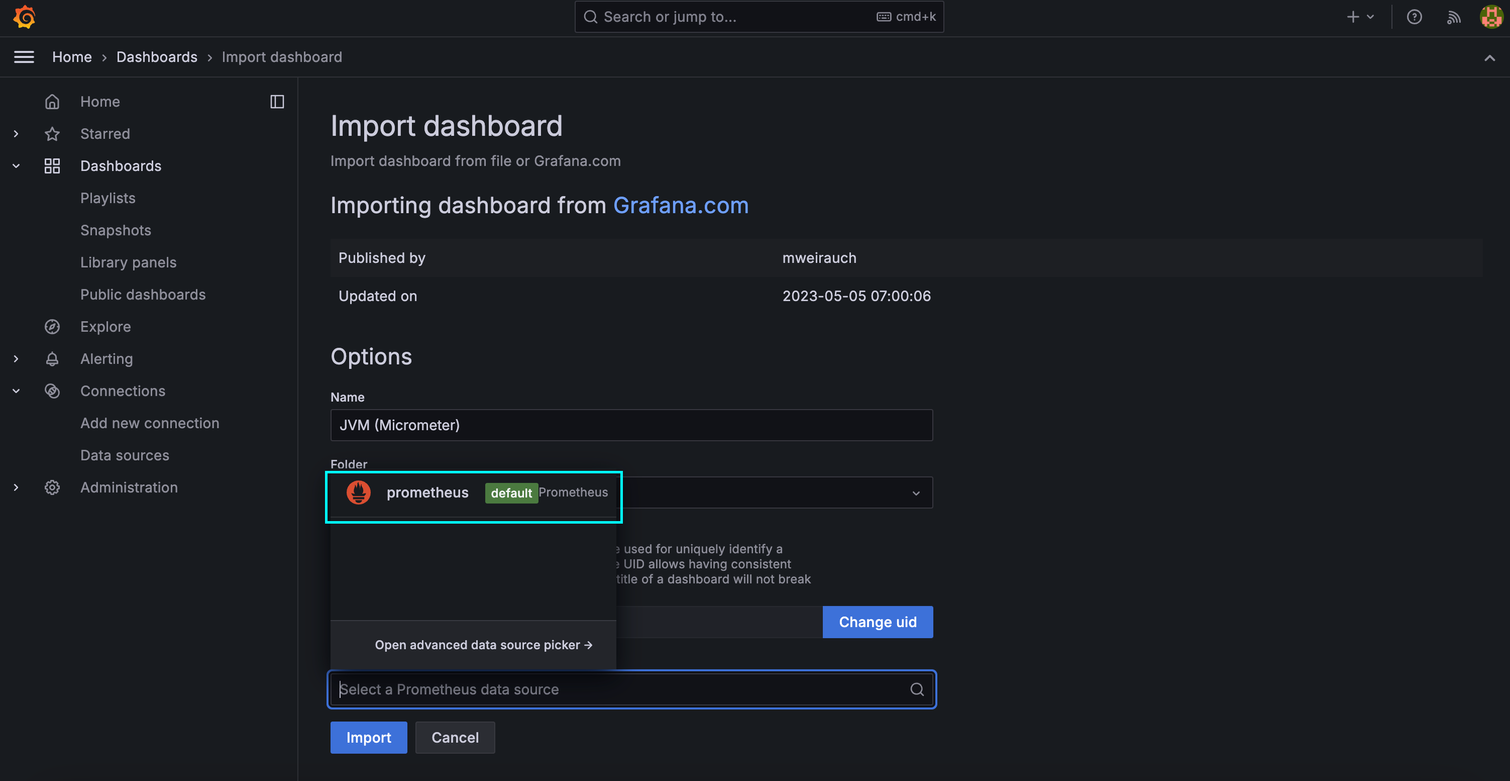Click the Import button

[x=369, y=738]
